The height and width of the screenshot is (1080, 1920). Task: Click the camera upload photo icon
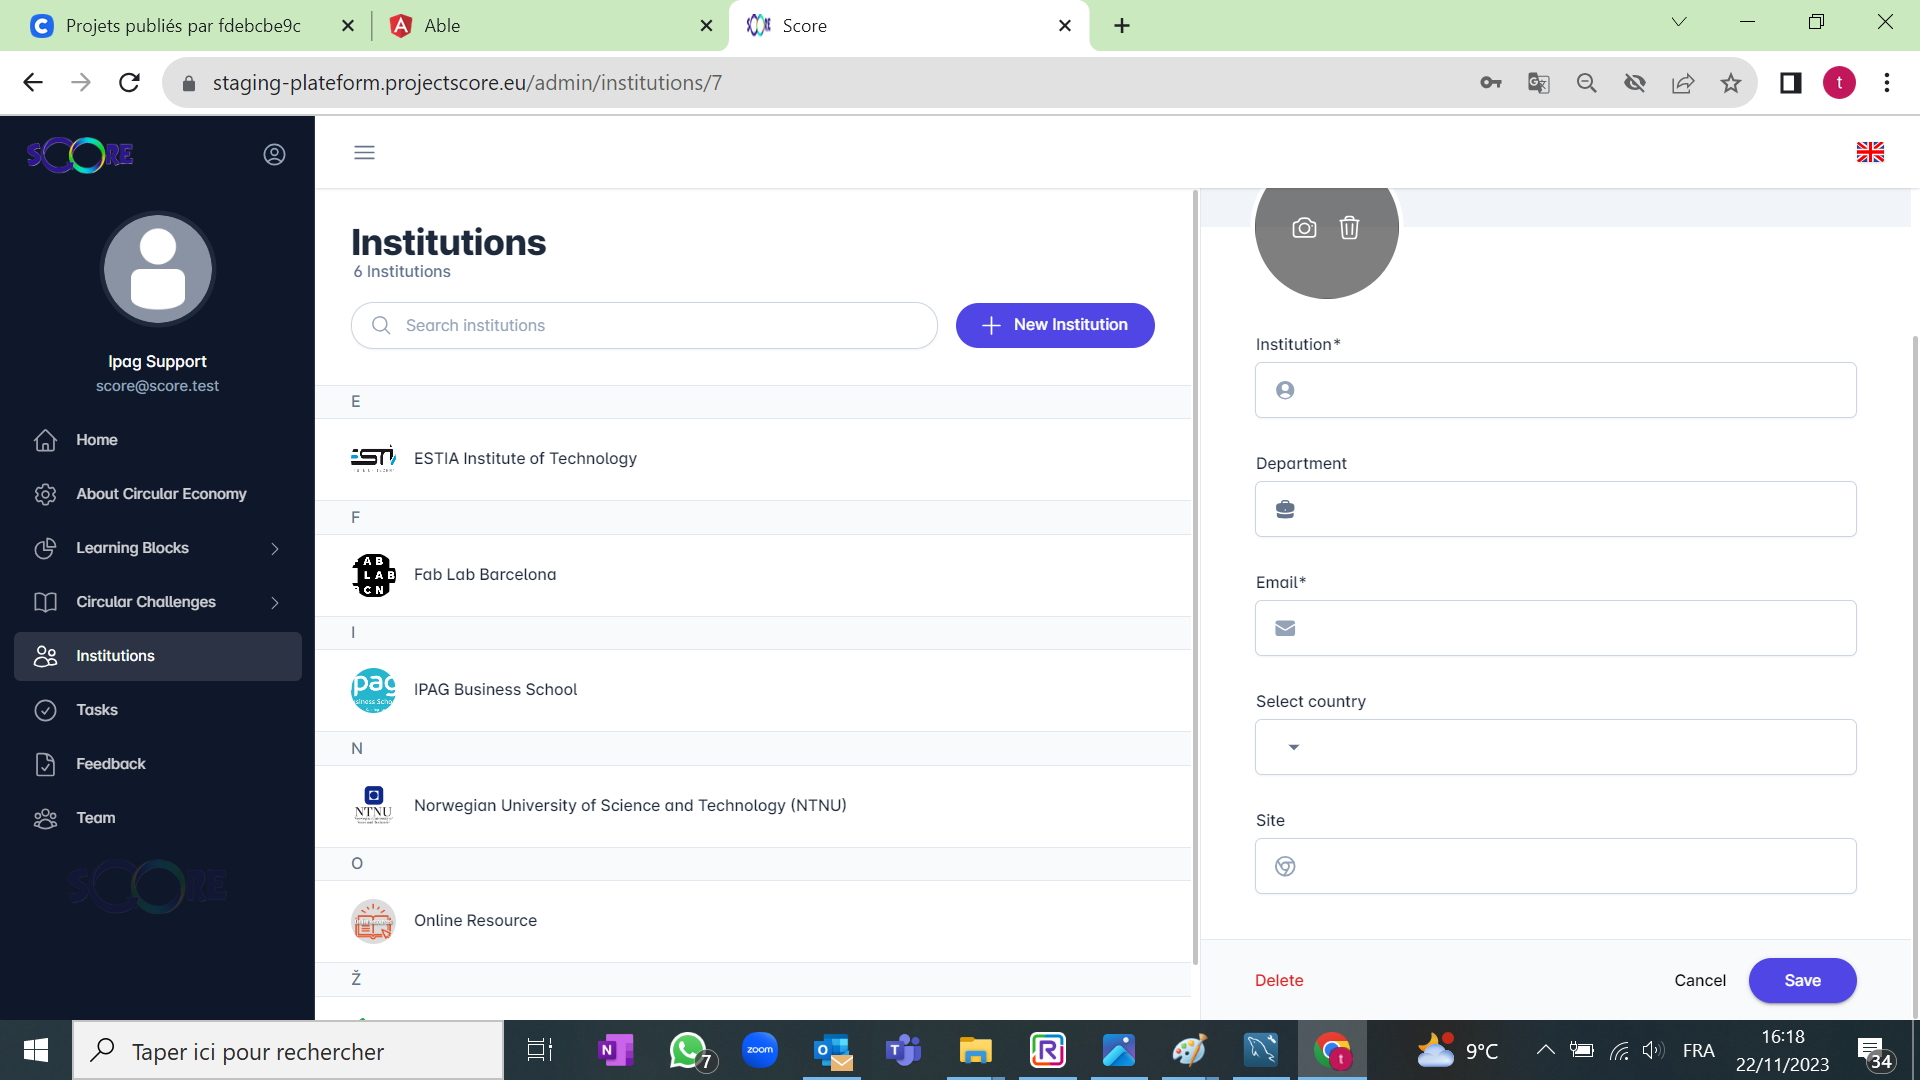[1304, 228]
